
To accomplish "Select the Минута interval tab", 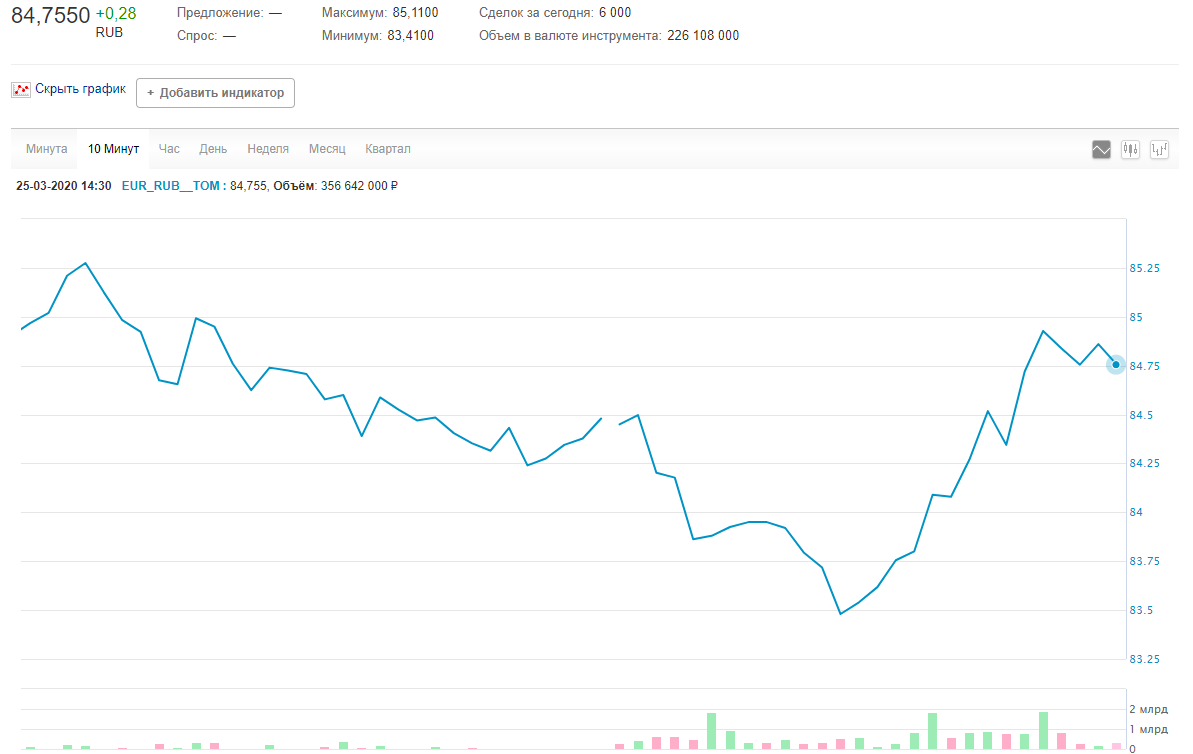I will point(46,149).
